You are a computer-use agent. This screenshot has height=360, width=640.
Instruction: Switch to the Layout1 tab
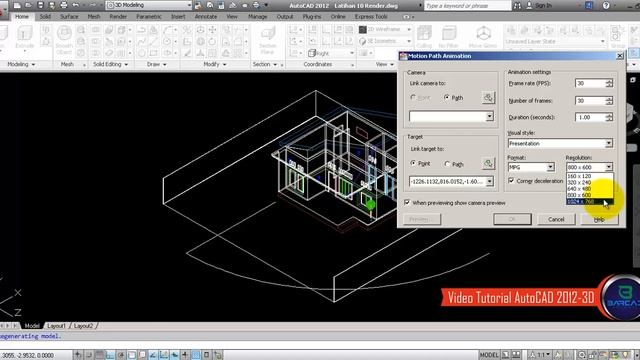[56, 326]
